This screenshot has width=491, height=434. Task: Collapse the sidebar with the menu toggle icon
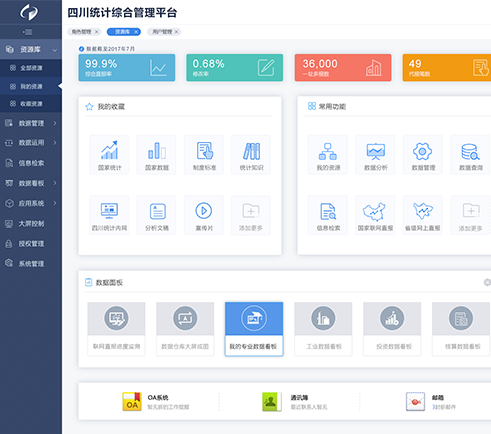tap(27, 32)
